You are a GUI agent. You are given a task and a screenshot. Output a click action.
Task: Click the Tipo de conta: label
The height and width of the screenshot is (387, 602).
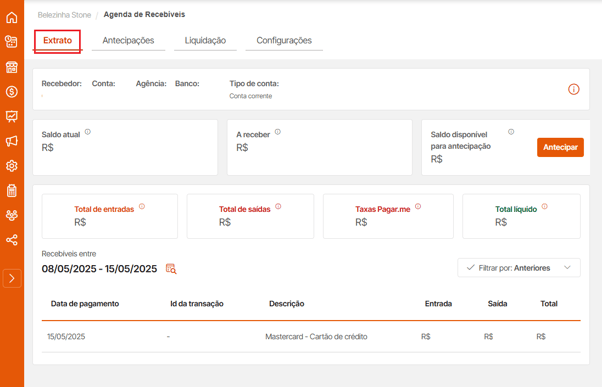254,84
